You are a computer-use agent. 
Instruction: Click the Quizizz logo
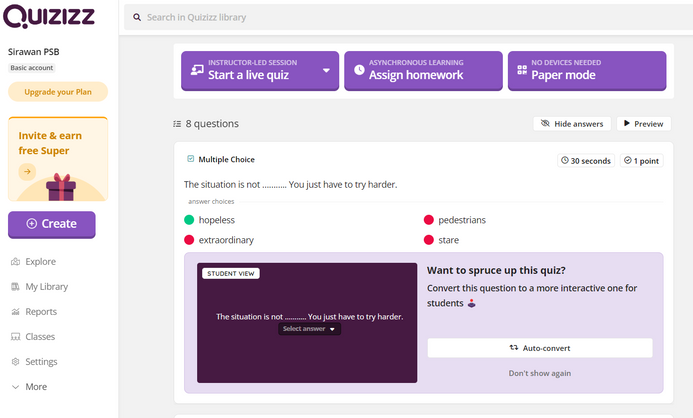49,17
